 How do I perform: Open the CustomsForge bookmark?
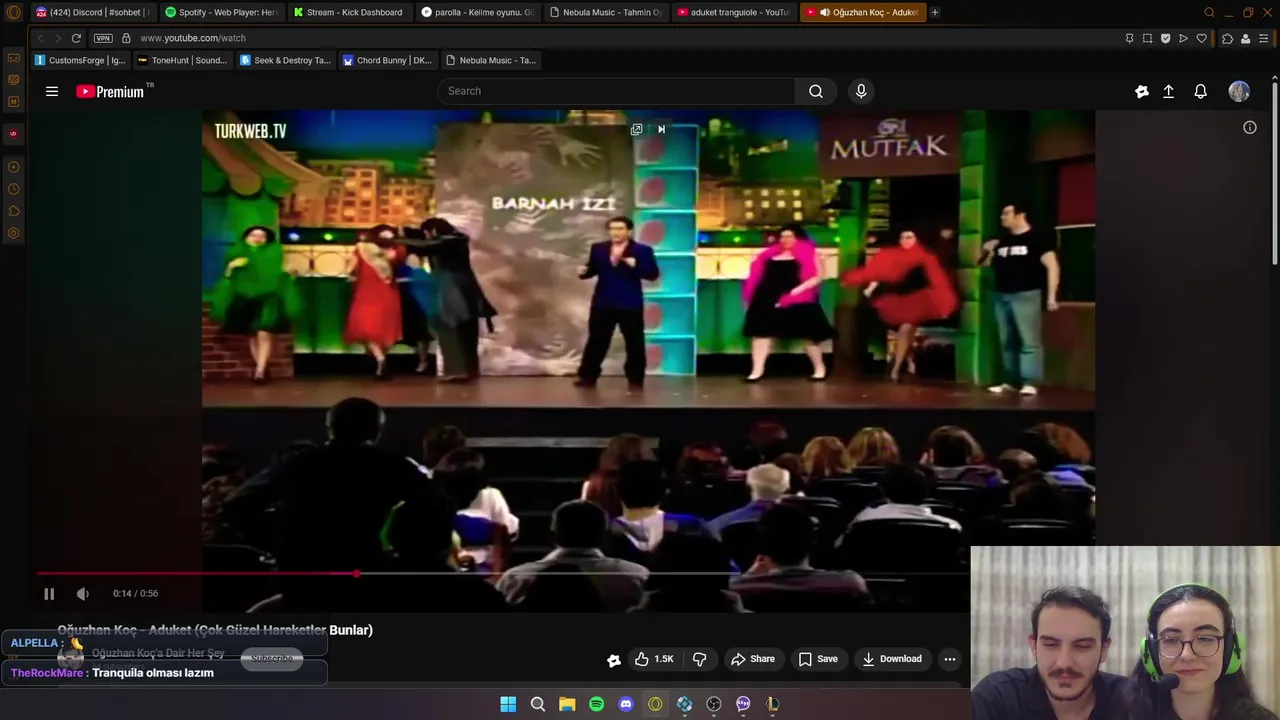pyautogui.click(x=80, y=60)
